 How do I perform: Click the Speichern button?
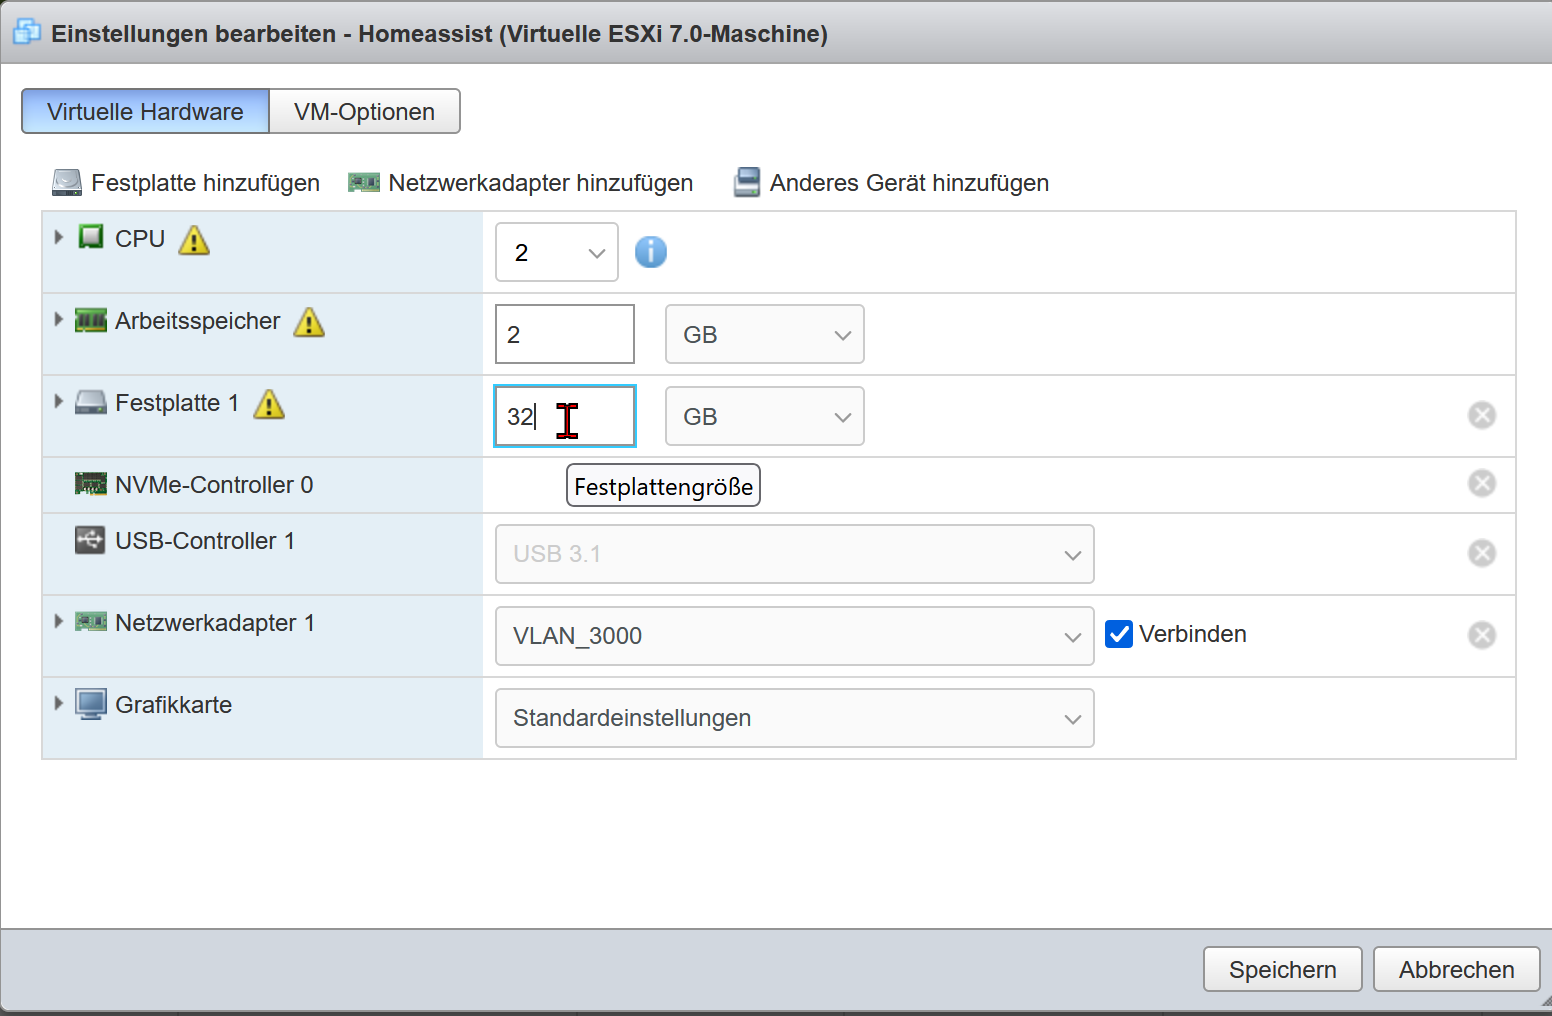point(1282,970)
